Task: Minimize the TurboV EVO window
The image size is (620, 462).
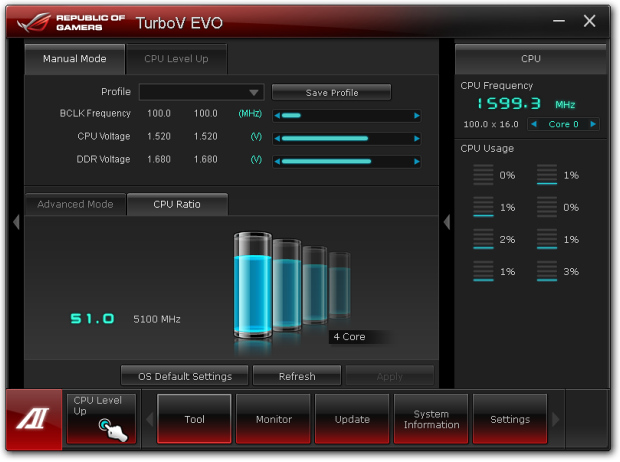Action: click(559, 21)
